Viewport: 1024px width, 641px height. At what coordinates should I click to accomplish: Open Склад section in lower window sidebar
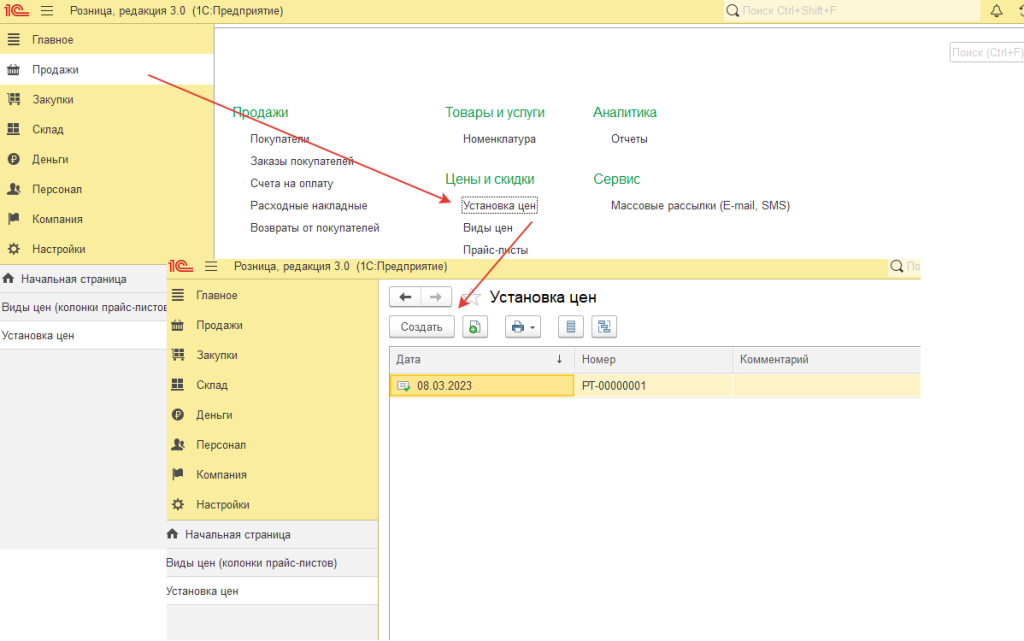pyautogui.click(x=272, y=385)
